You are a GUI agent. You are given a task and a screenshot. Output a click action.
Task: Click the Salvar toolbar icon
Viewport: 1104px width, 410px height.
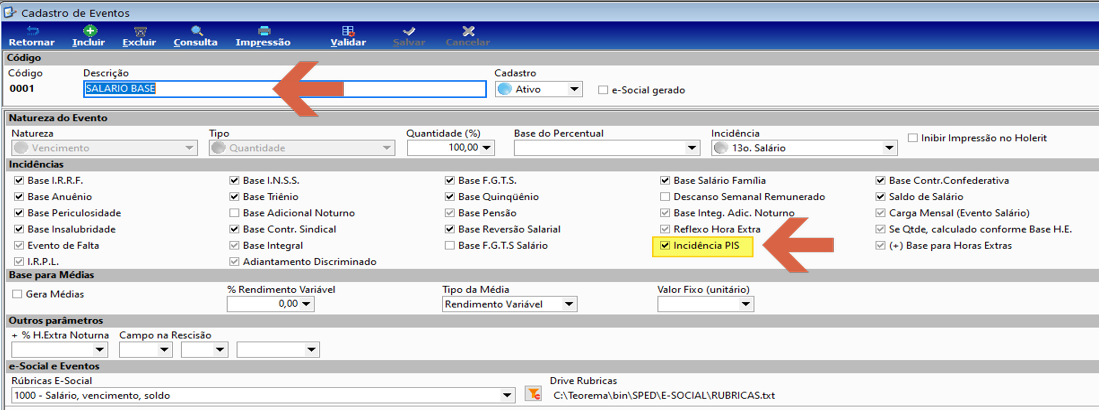point(409,31)
